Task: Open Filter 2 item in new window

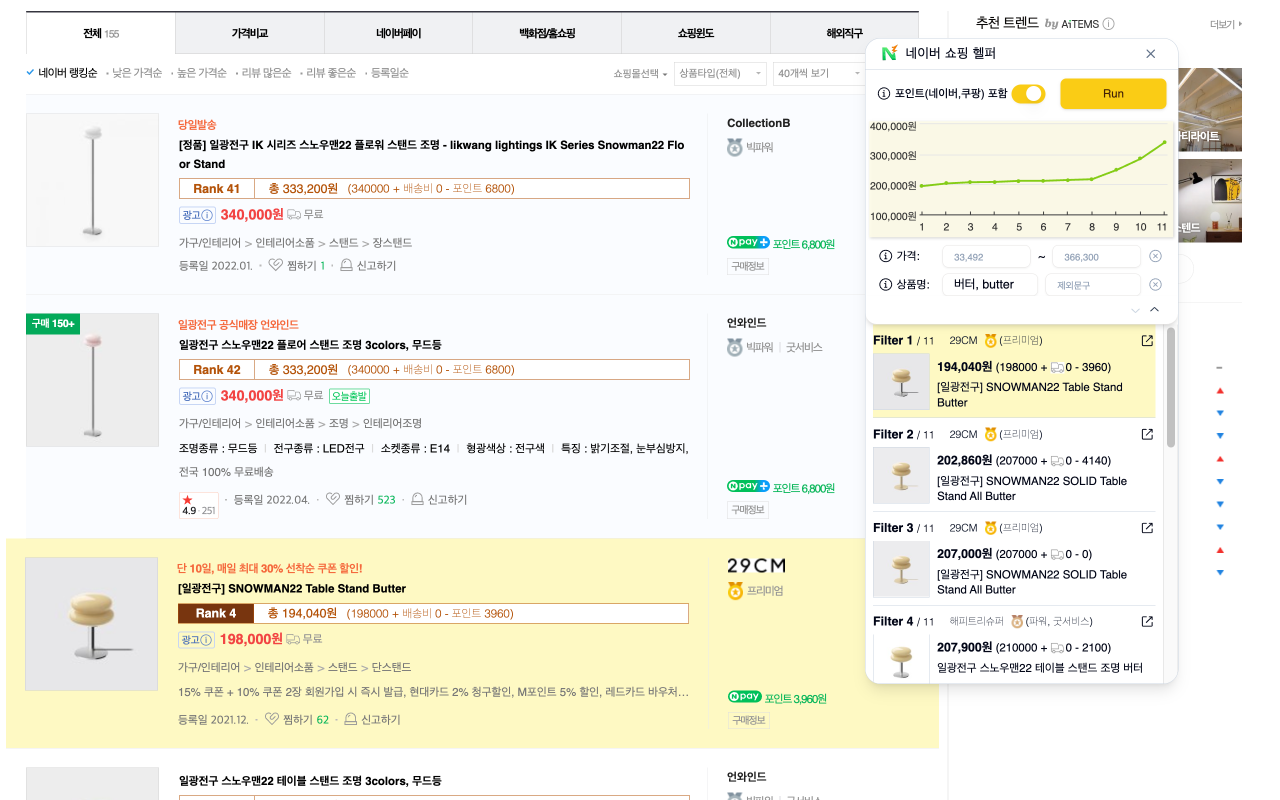Action: [x=1147, y=435]
